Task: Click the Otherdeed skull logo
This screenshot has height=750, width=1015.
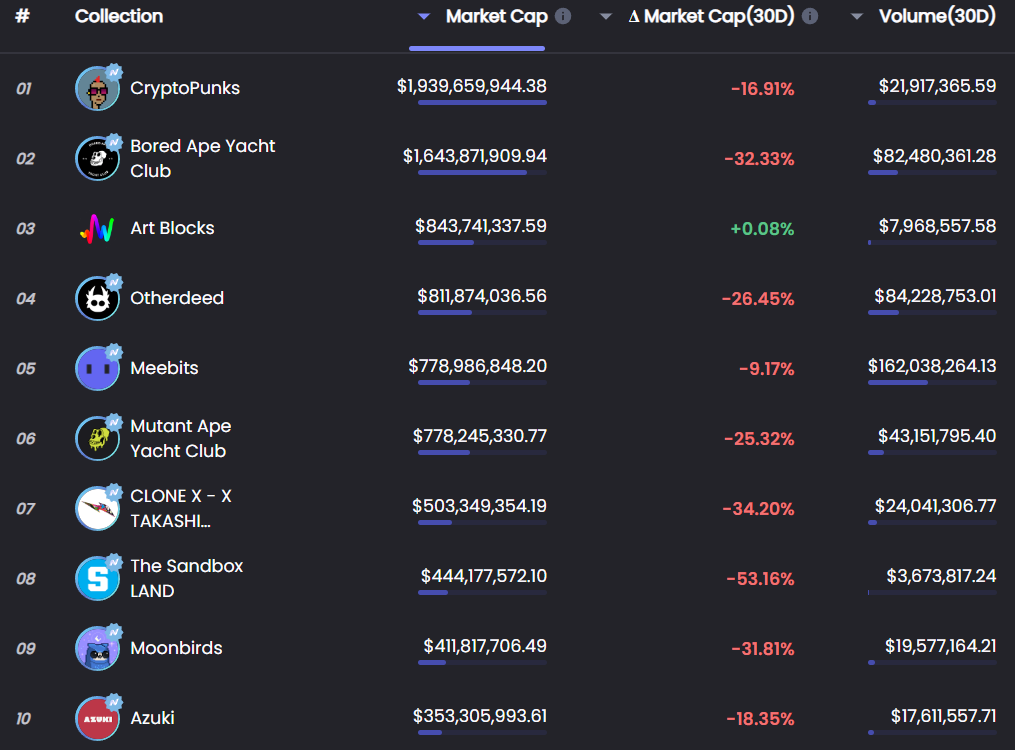Action: (98, 298)
